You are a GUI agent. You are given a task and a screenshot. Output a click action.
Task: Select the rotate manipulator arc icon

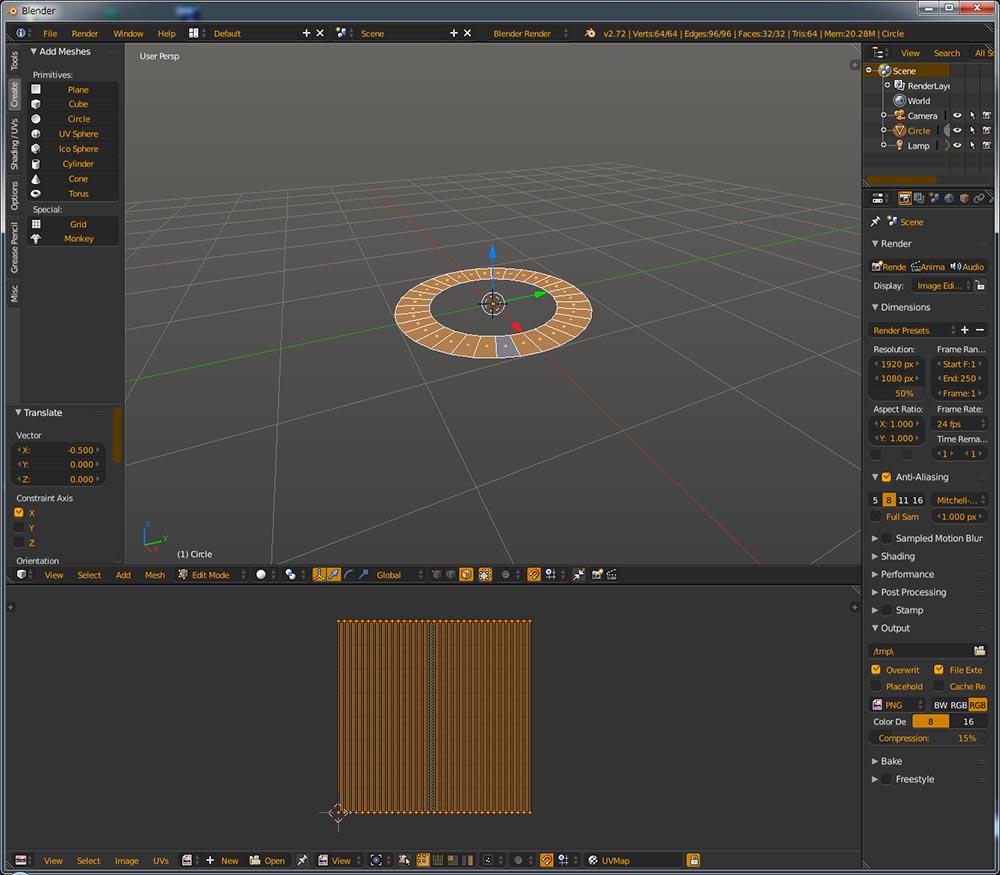click(348, 575)
